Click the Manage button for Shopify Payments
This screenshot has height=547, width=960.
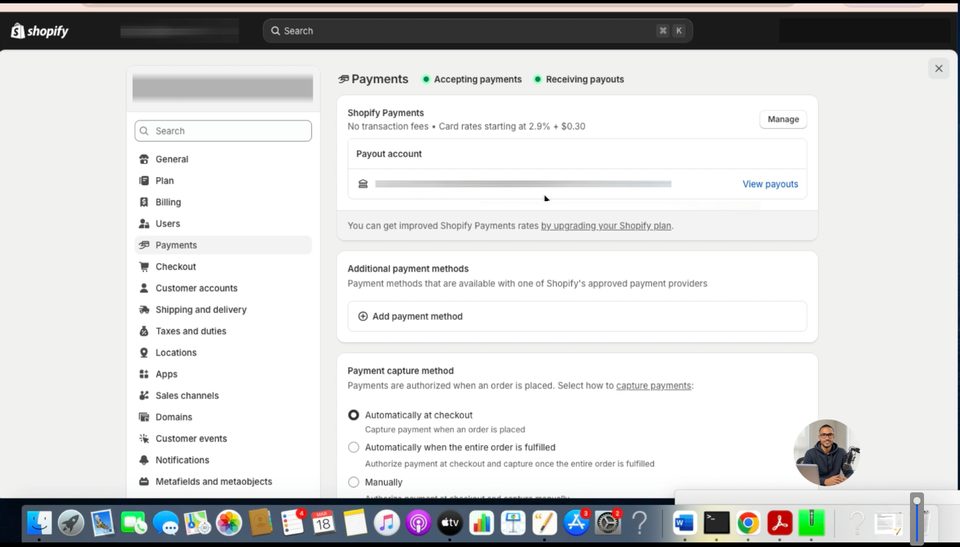pos(783,119)
